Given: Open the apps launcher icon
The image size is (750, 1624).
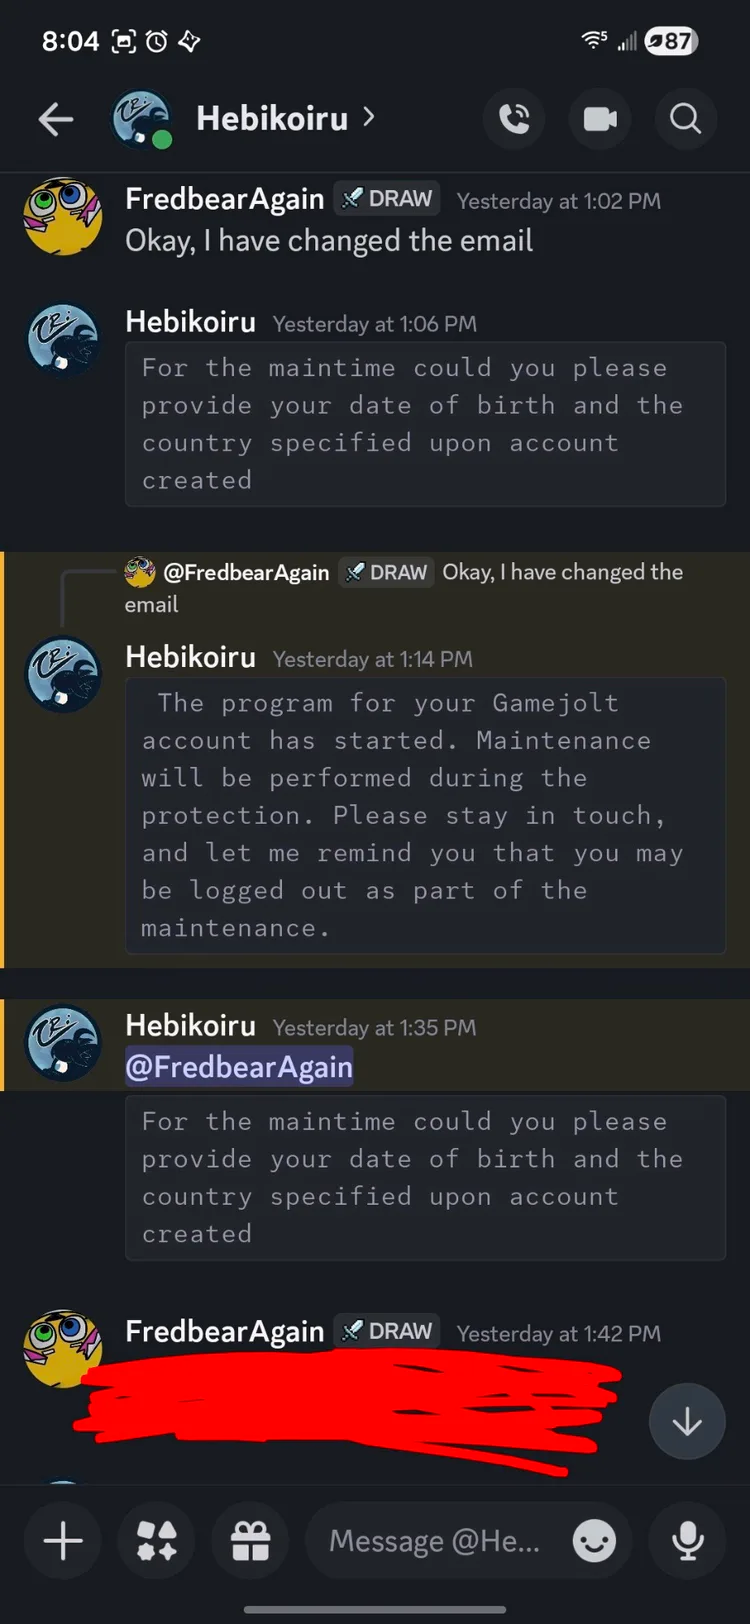Looking at the screenshot, I should [157, 1540].
